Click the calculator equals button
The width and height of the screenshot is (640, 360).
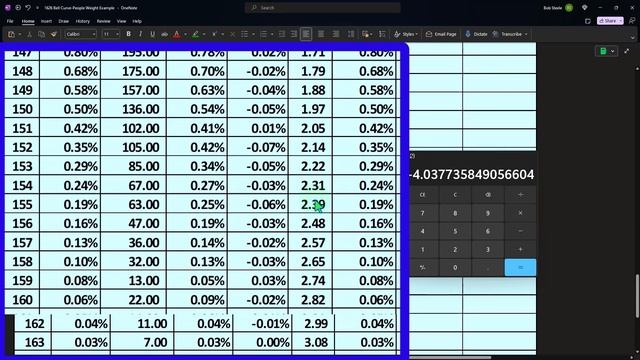point(520,267)
